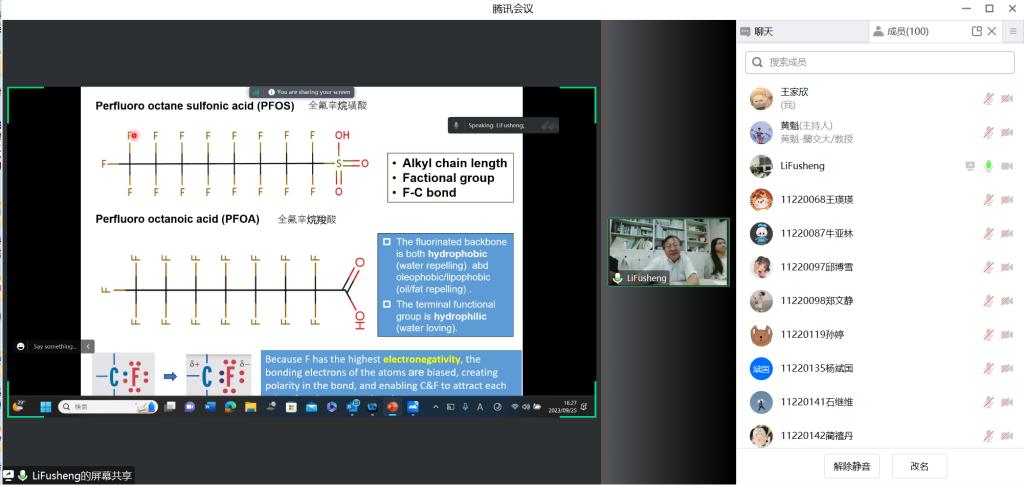The height and width of the screenshot is (485, 1024).
Task: Click the network signal strength icon
Action: click(256, 92)
